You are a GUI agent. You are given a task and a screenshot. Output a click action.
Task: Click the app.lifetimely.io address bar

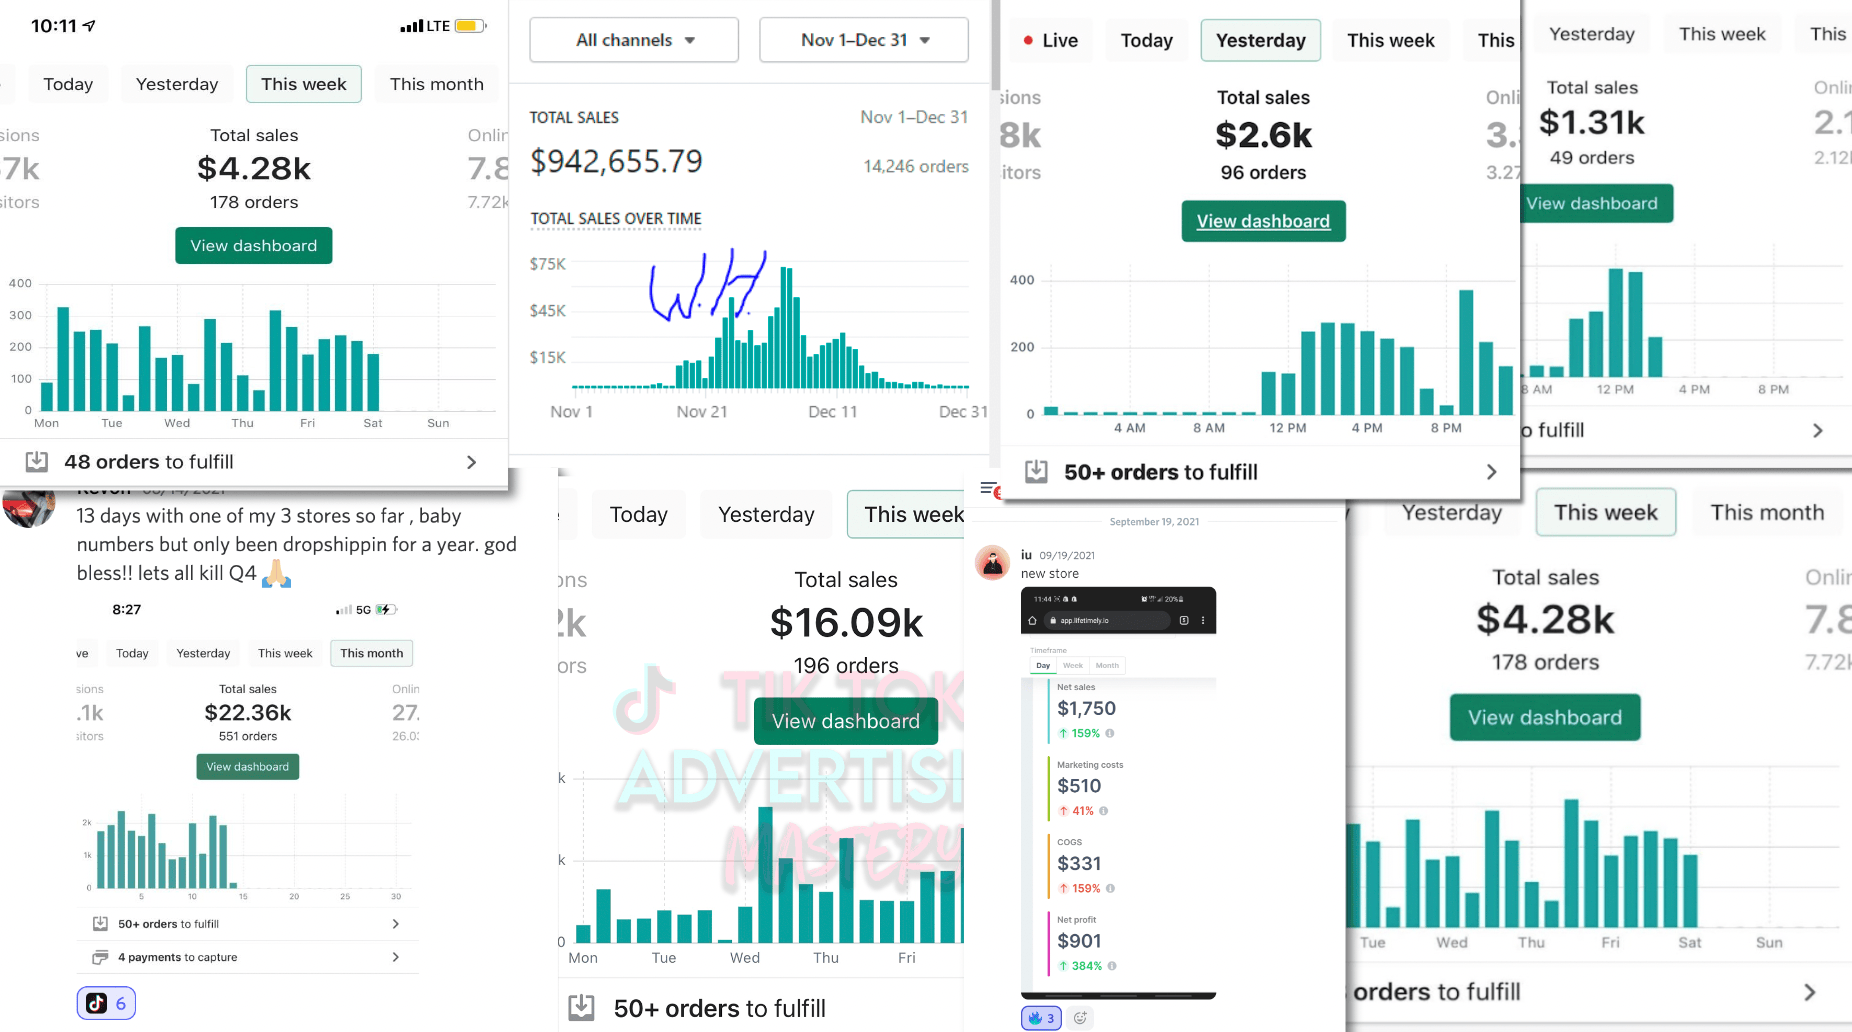point(1108,620)
